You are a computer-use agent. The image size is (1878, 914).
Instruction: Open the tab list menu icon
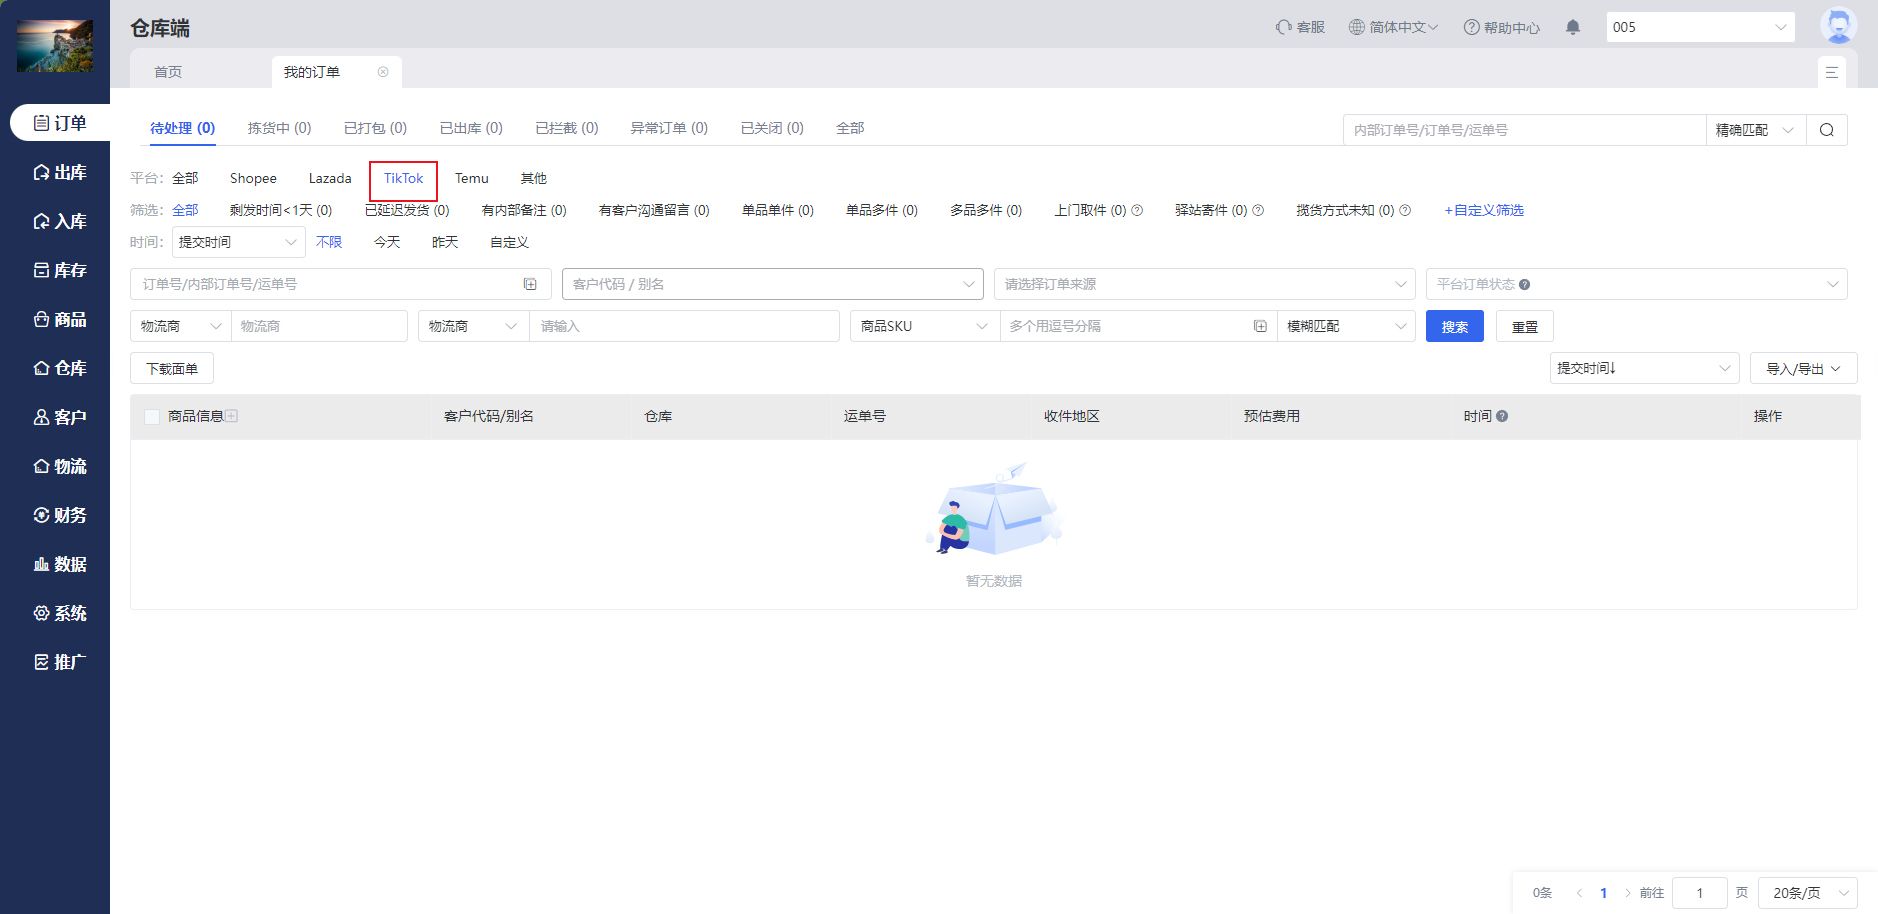click(1831, 72)
